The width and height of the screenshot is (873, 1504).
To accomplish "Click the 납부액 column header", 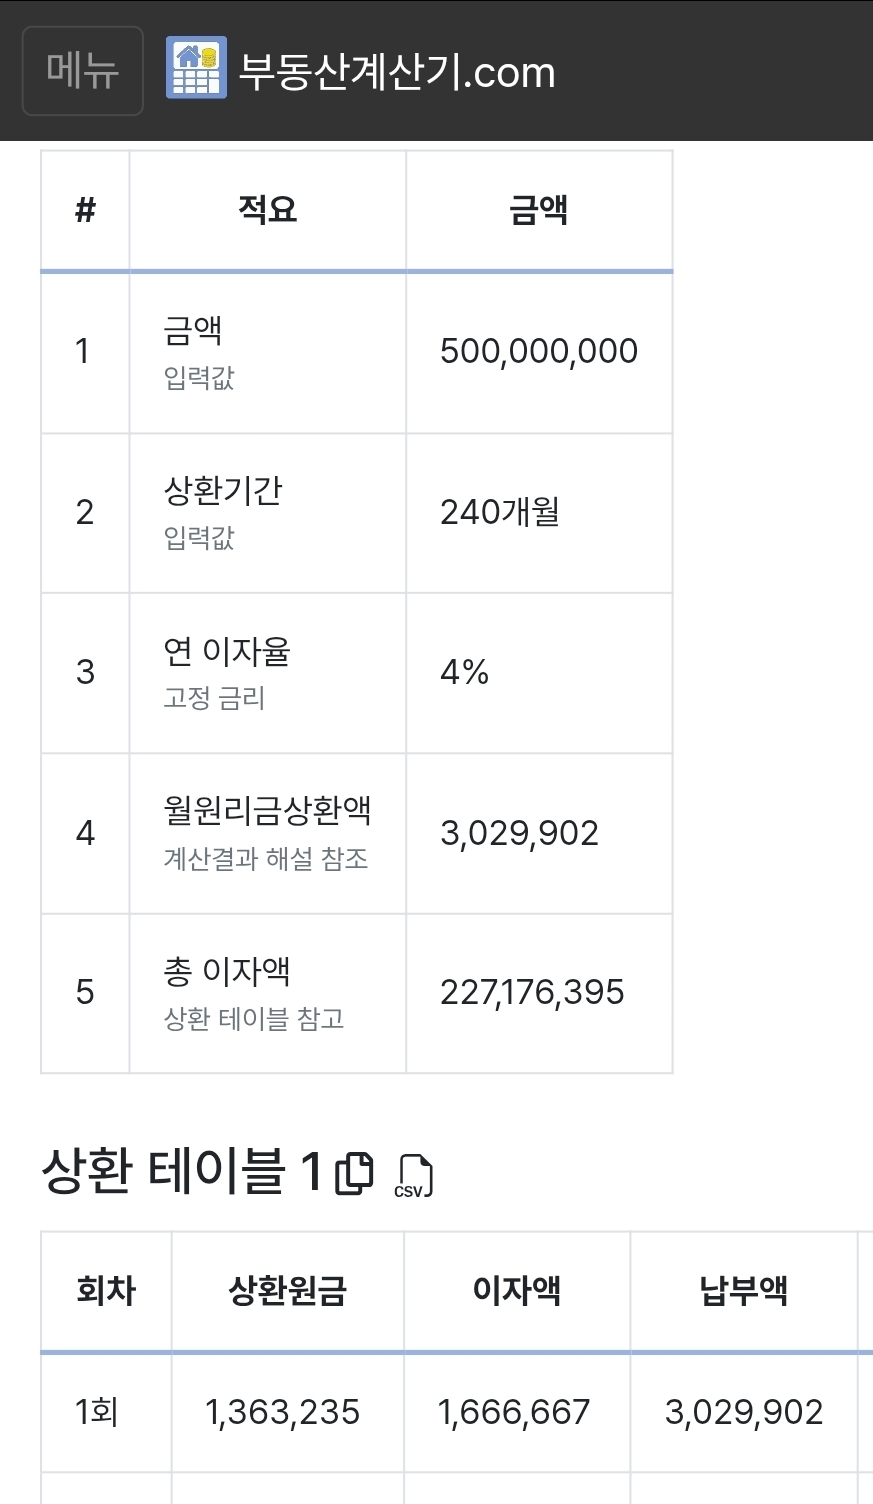I will coord(744,1290).
